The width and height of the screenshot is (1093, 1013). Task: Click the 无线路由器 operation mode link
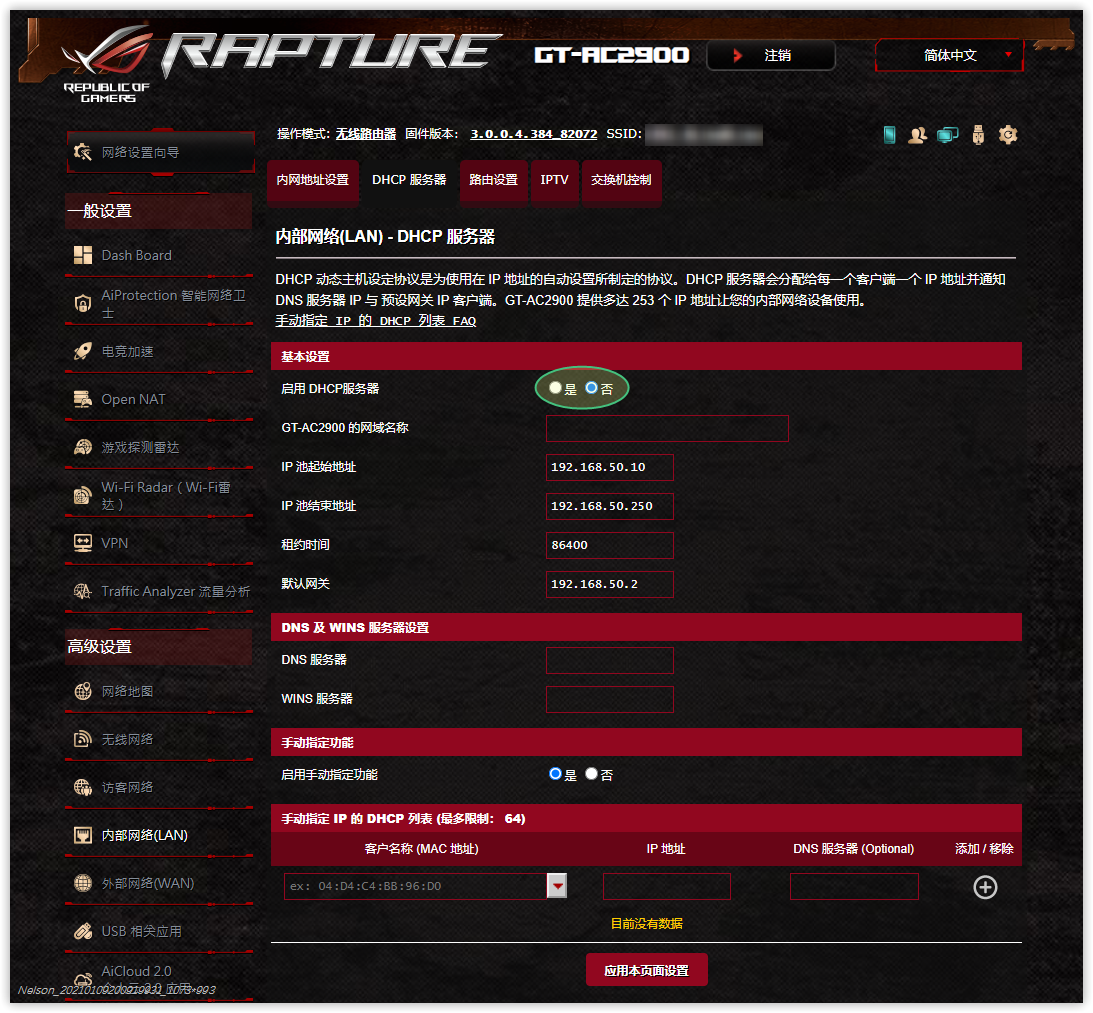coord(366,134)
